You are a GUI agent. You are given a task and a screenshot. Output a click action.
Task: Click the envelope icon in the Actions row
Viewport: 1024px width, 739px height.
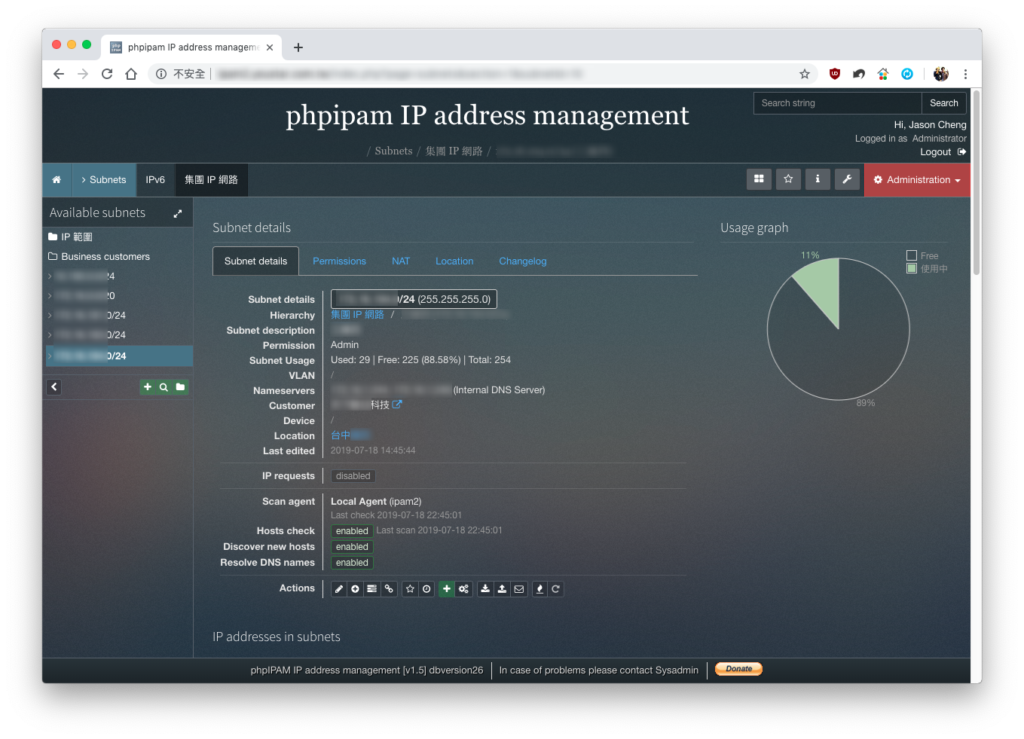519,589
